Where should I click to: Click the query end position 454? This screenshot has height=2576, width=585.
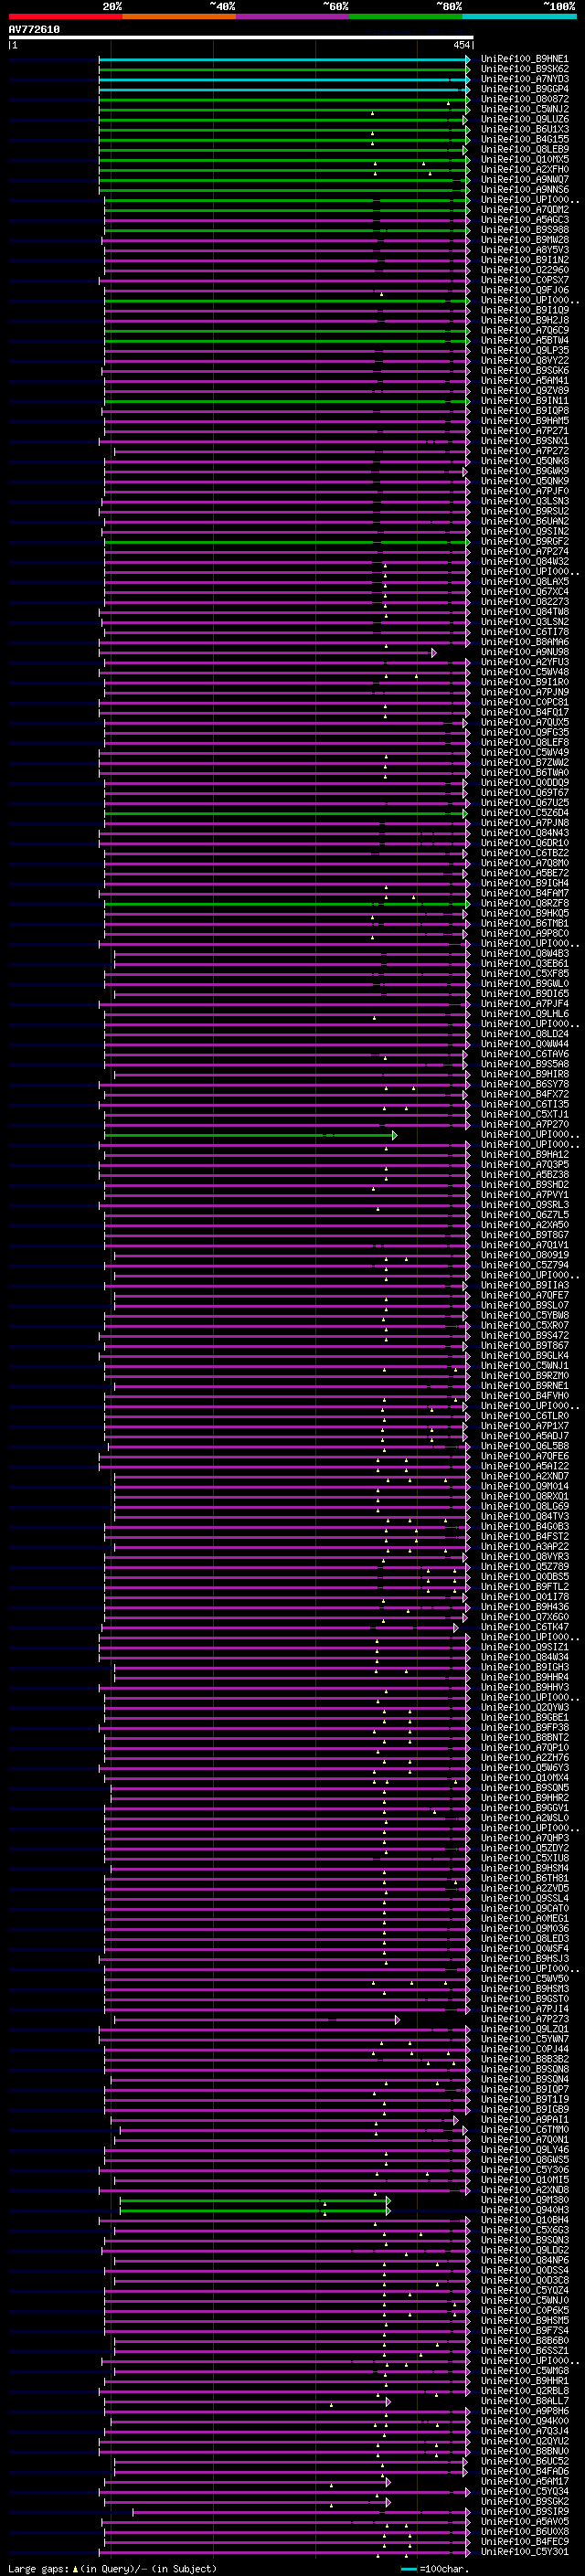click(461, 46)
